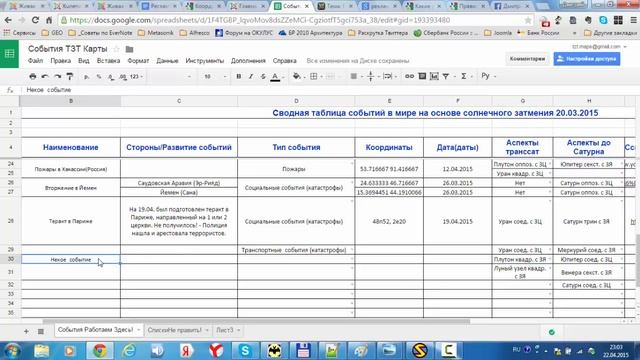Image resolution: width=640 pixels, height=360 pixels.
Task: Format as currency in toolbar
Action: click(x=86, y=77)
